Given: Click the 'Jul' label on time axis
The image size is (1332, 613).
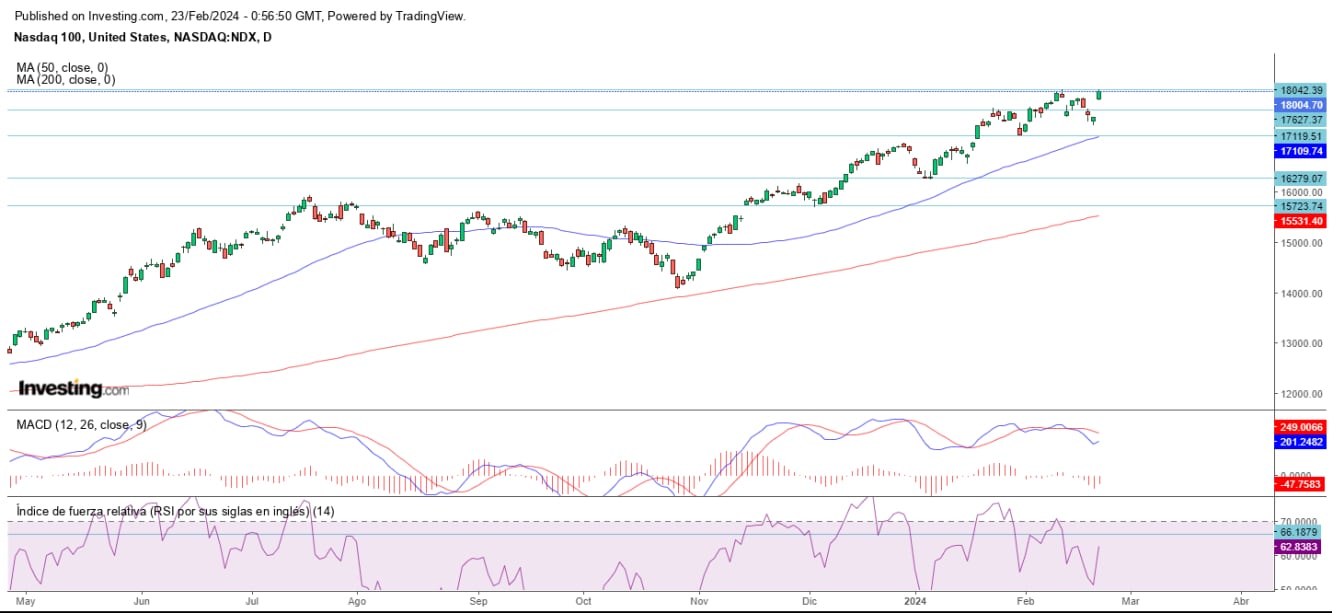Looking at the screenshot, I should 253,603.
